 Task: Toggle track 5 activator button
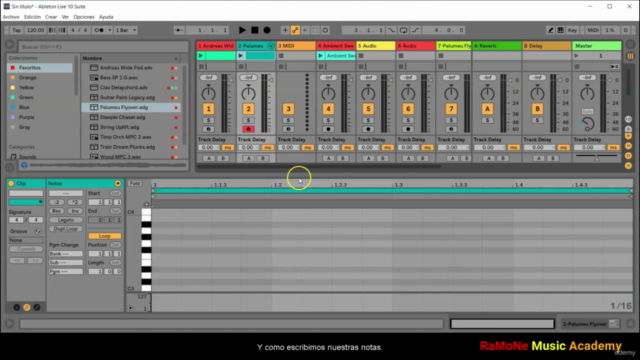click(368, 109)
